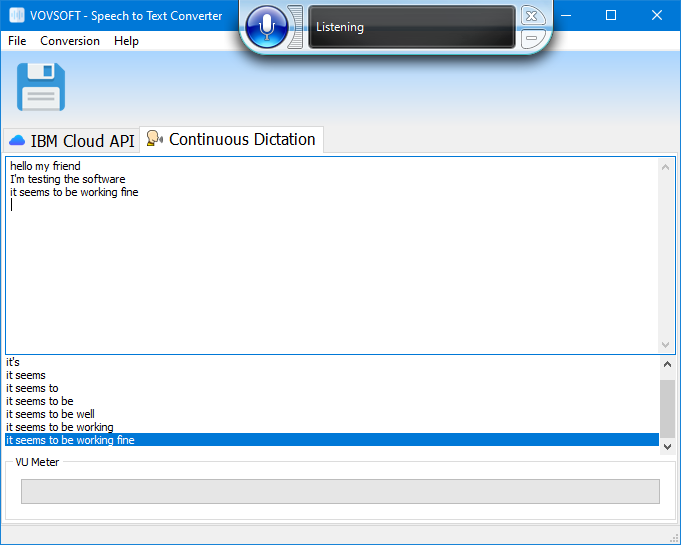
Task: Close the speech recognition bar
Action: tap(532, 16)
